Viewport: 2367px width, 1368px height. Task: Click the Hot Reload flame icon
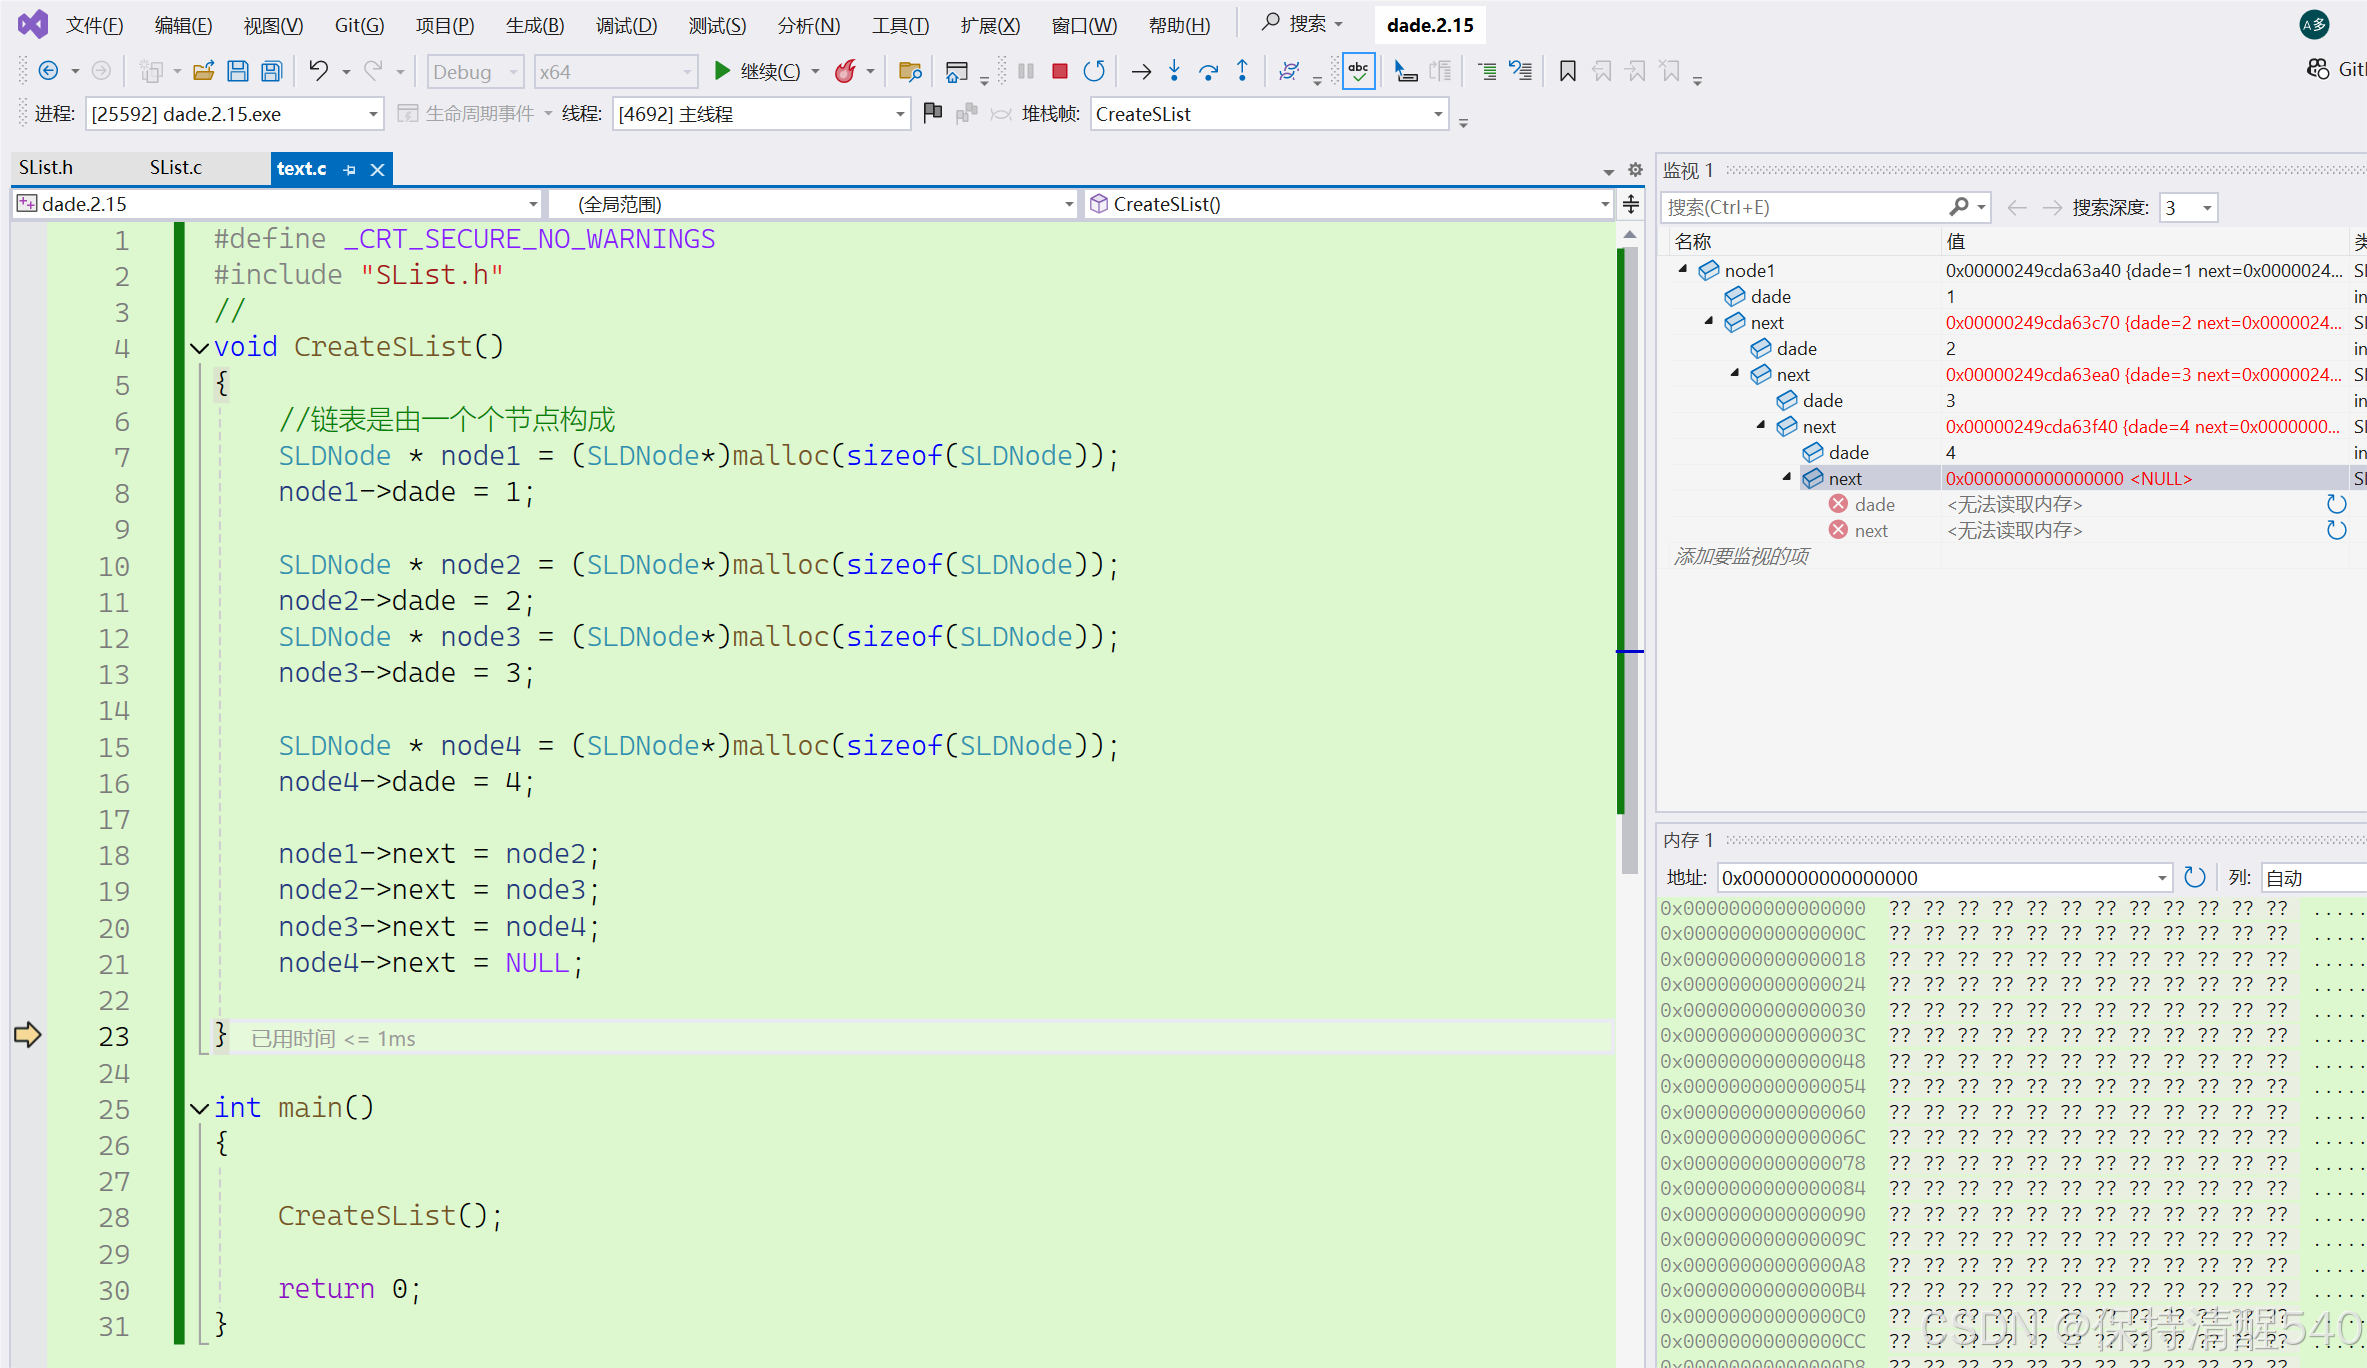pos(845,71)
